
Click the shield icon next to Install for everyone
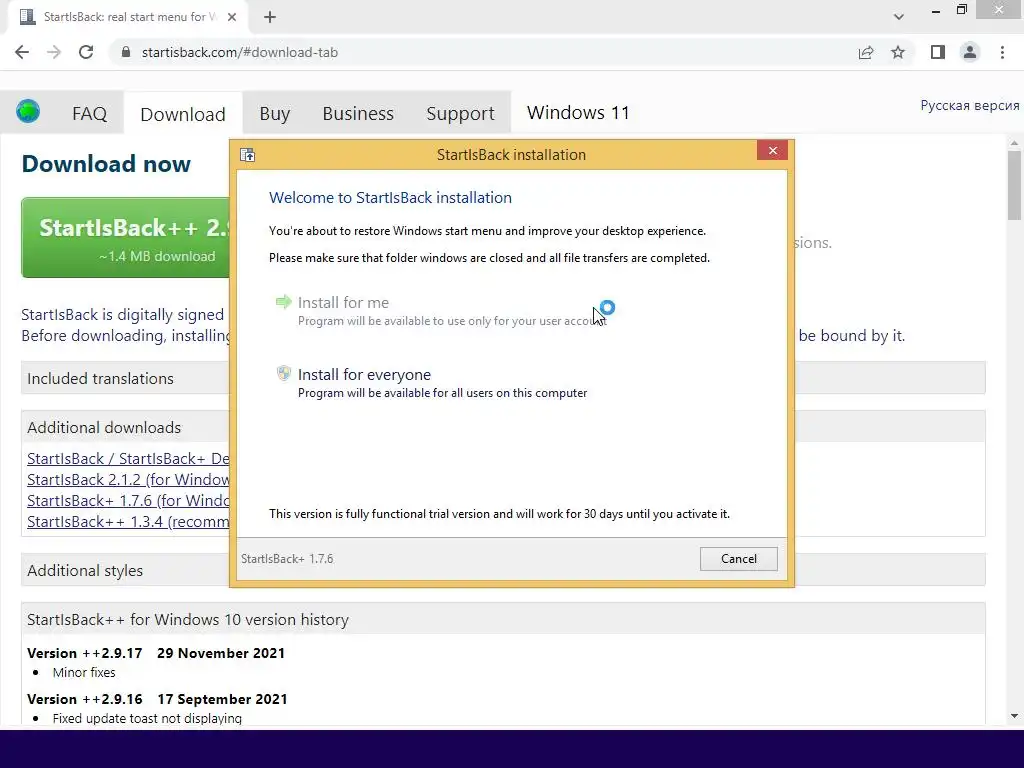click(x=283, y=374)
